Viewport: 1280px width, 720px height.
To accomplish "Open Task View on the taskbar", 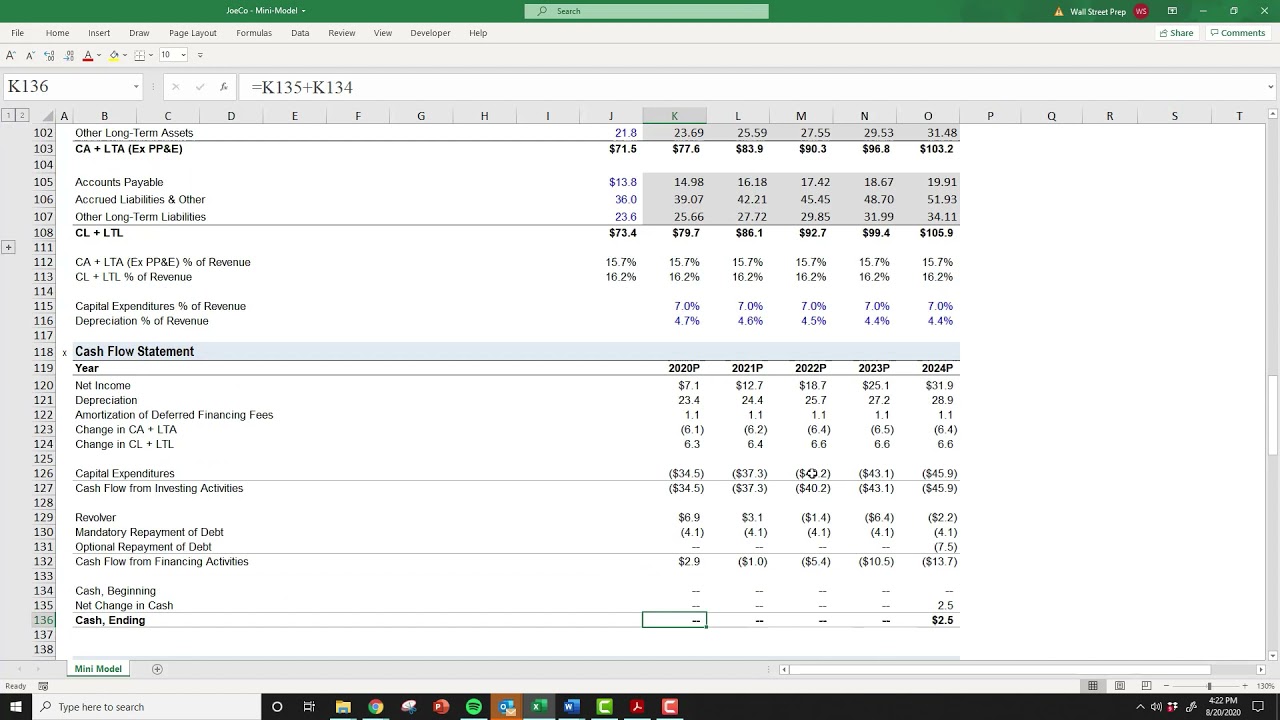I will pos(309,707).
